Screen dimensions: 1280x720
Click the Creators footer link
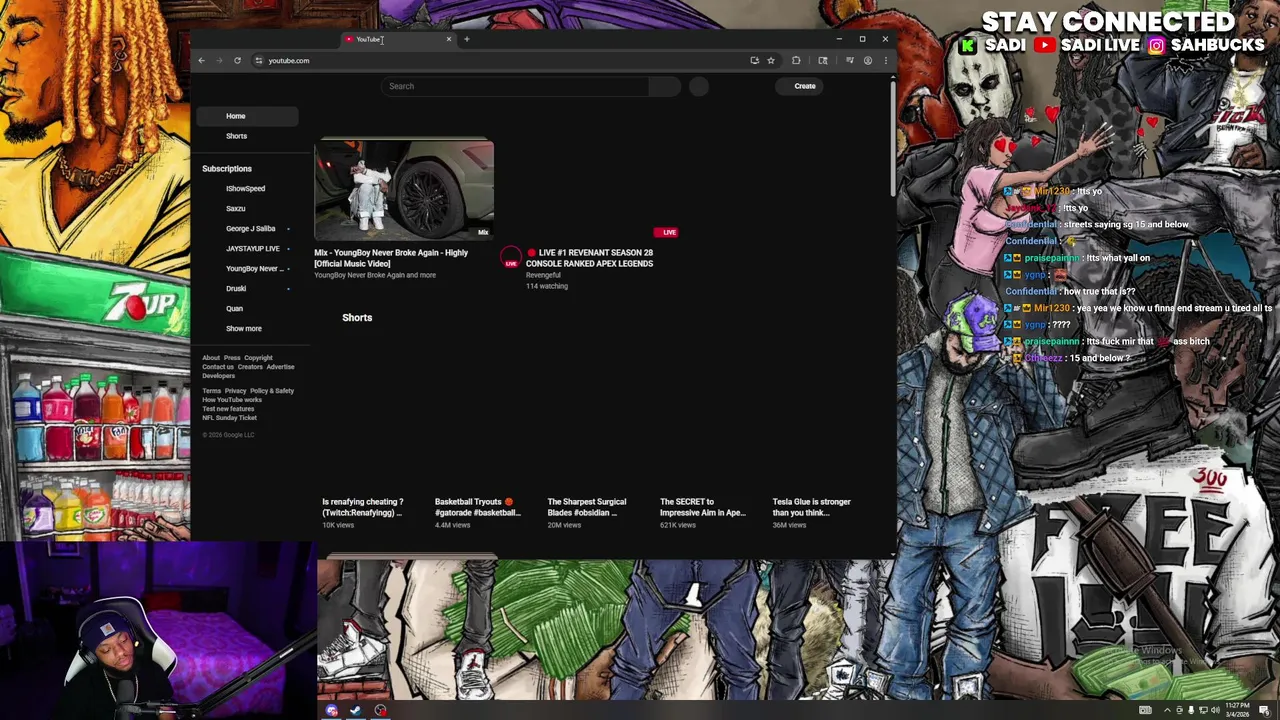coord(250,367)
